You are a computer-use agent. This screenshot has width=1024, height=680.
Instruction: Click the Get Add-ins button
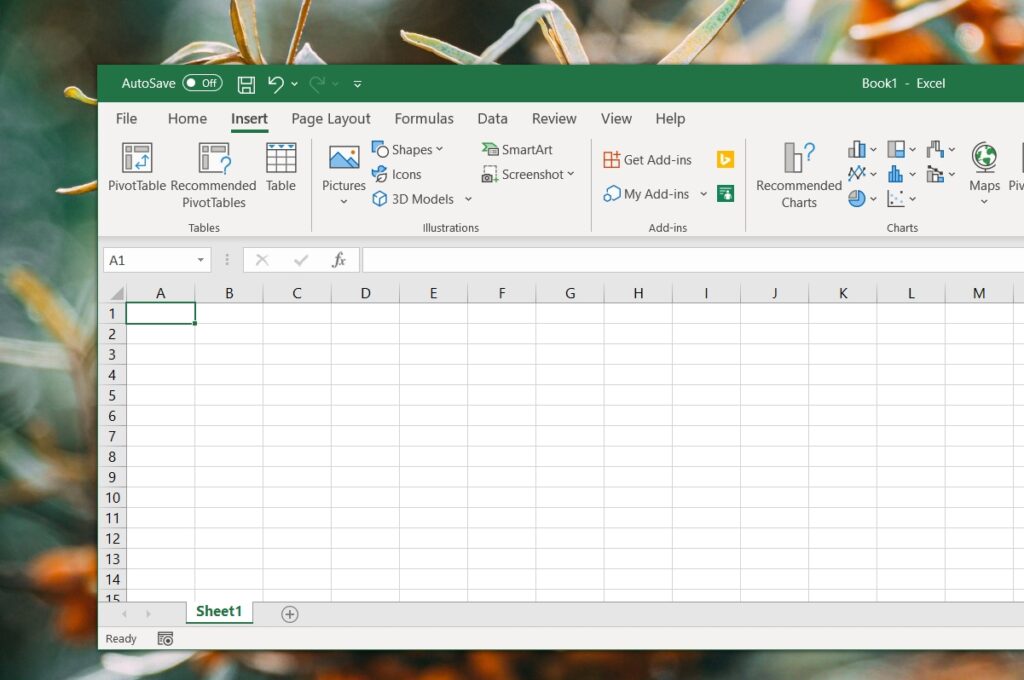(x=647, y=159)
